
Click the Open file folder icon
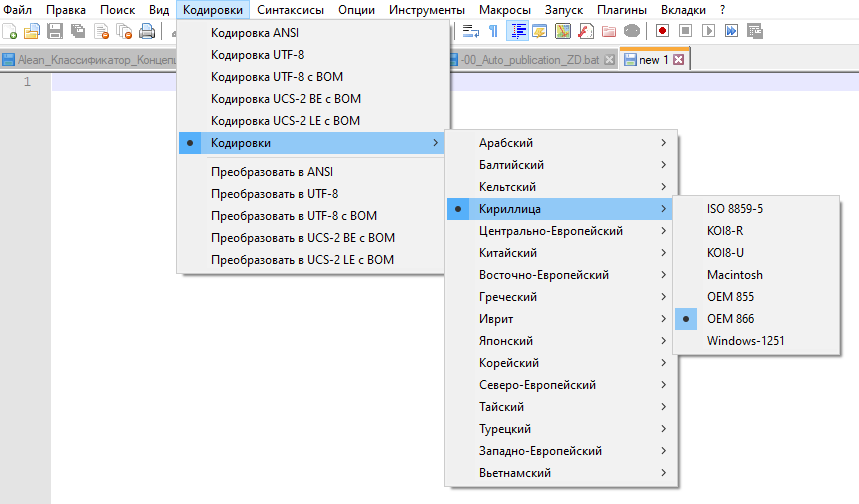pos(32,31)
